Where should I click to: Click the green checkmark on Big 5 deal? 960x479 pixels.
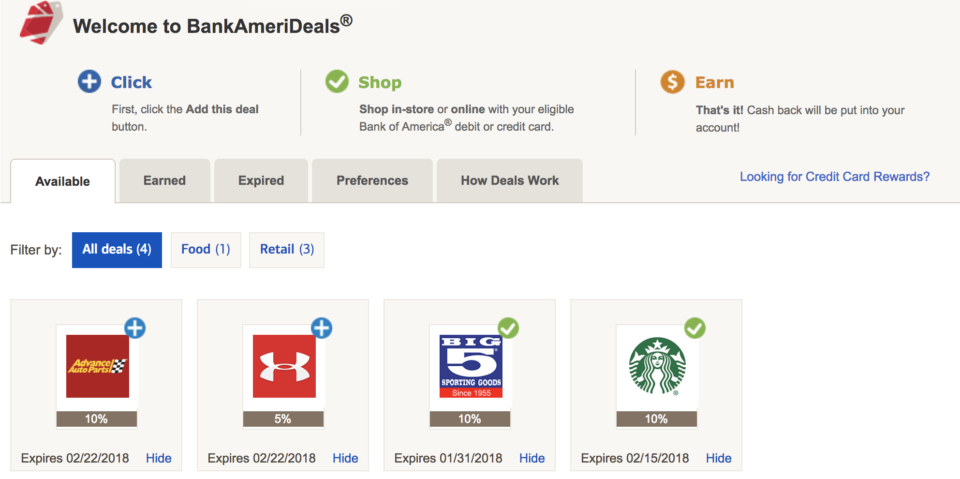(508, 328)
